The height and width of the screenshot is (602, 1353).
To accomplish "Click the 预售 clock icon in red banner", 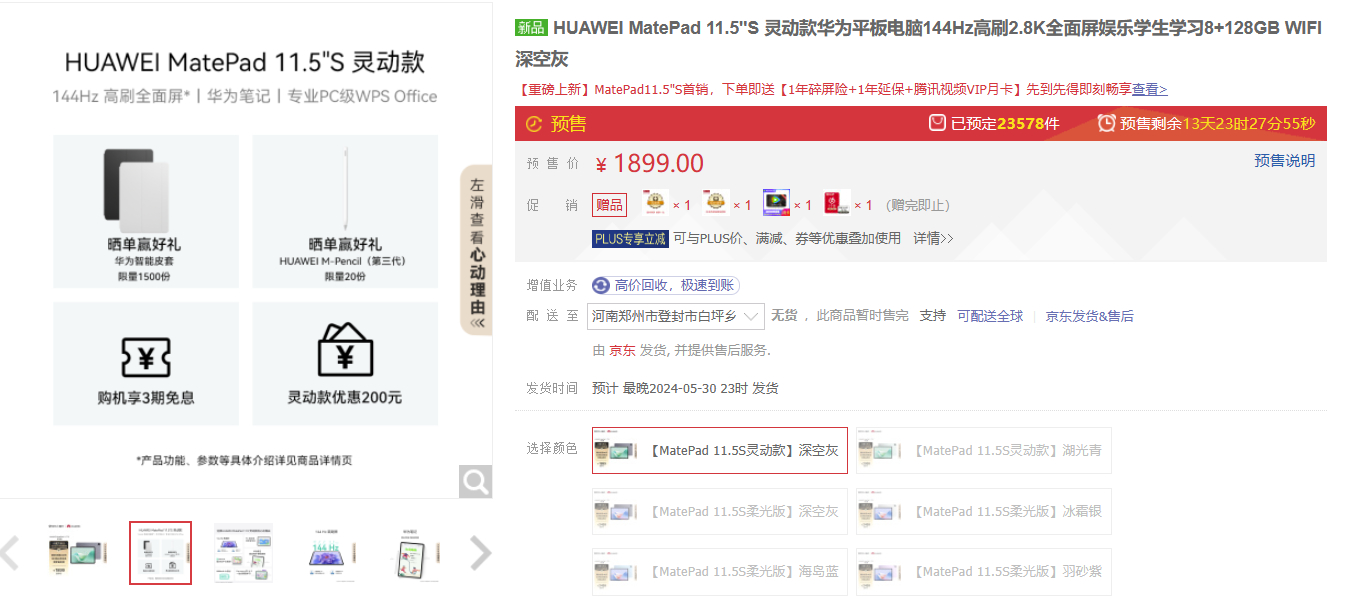I will point(534,124).
